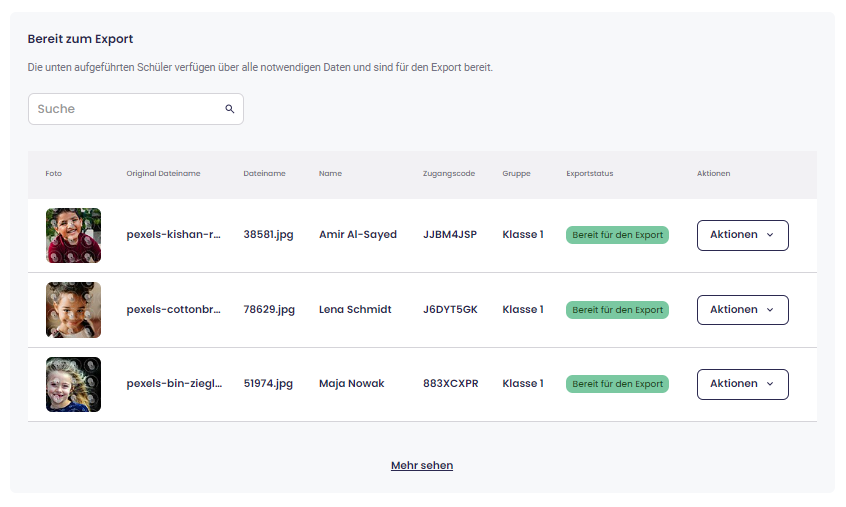
Task: Click the name Maja Nowak
Action: 352,383
